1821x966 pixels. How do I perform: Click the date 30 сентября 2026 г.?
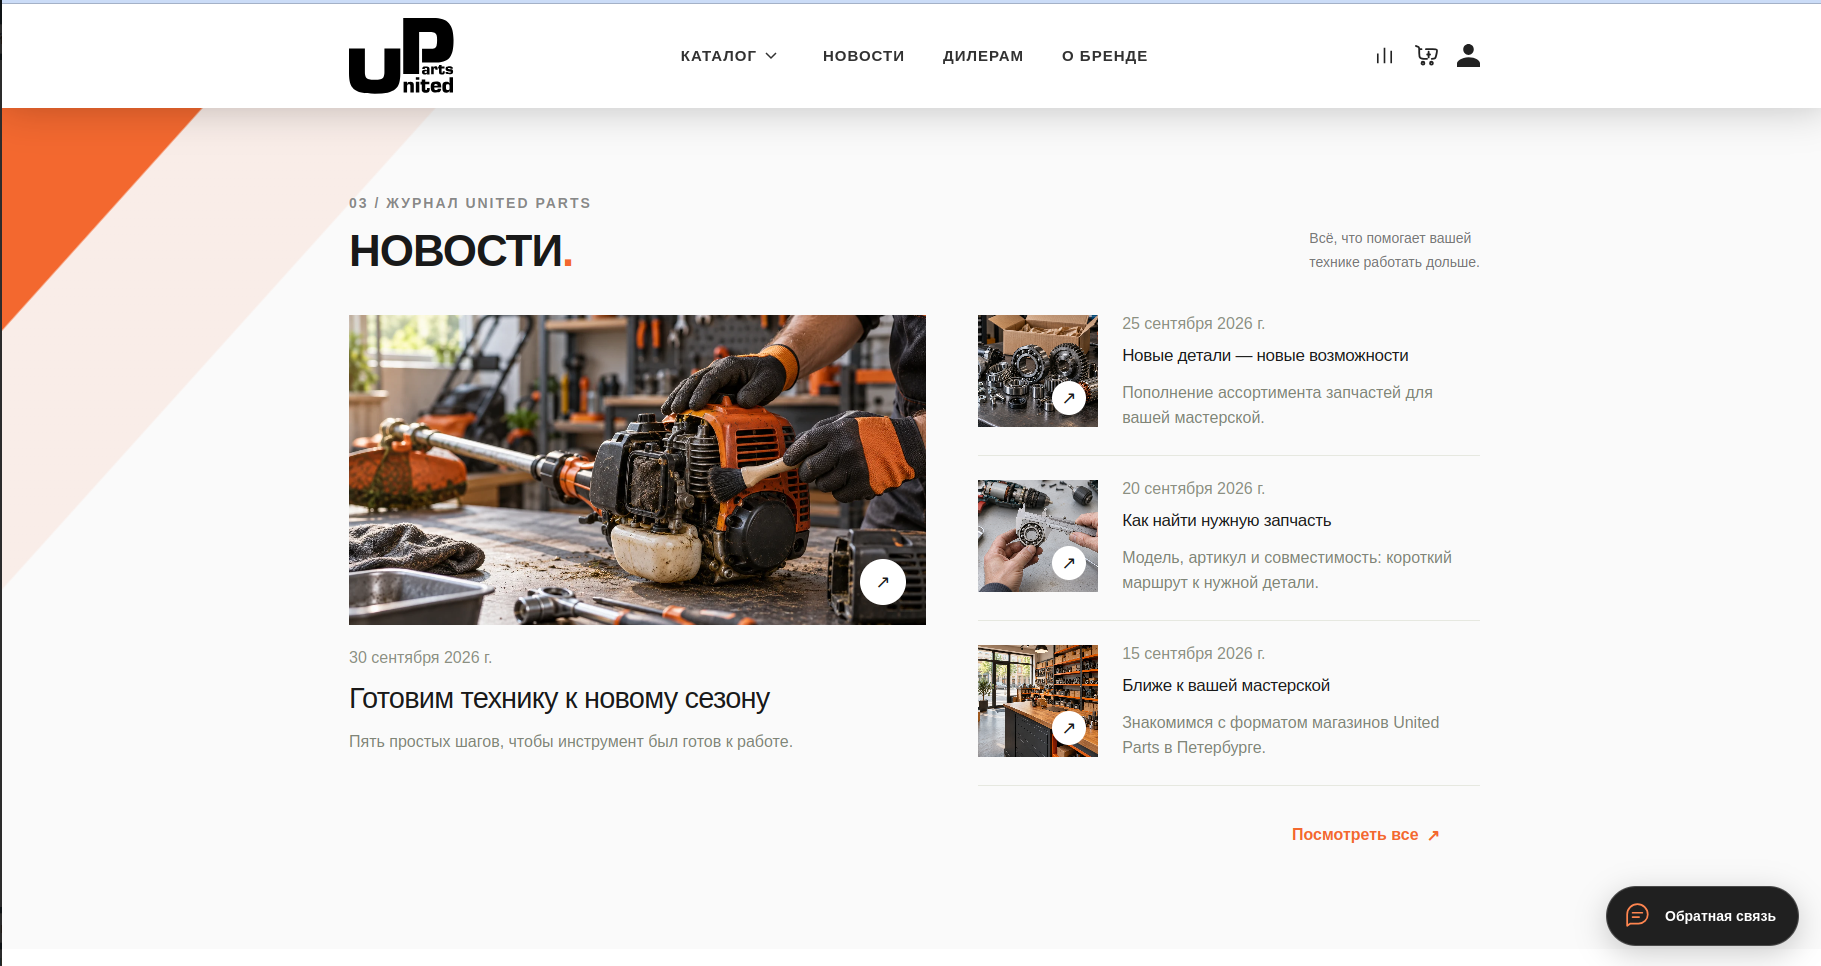(420, 657)
